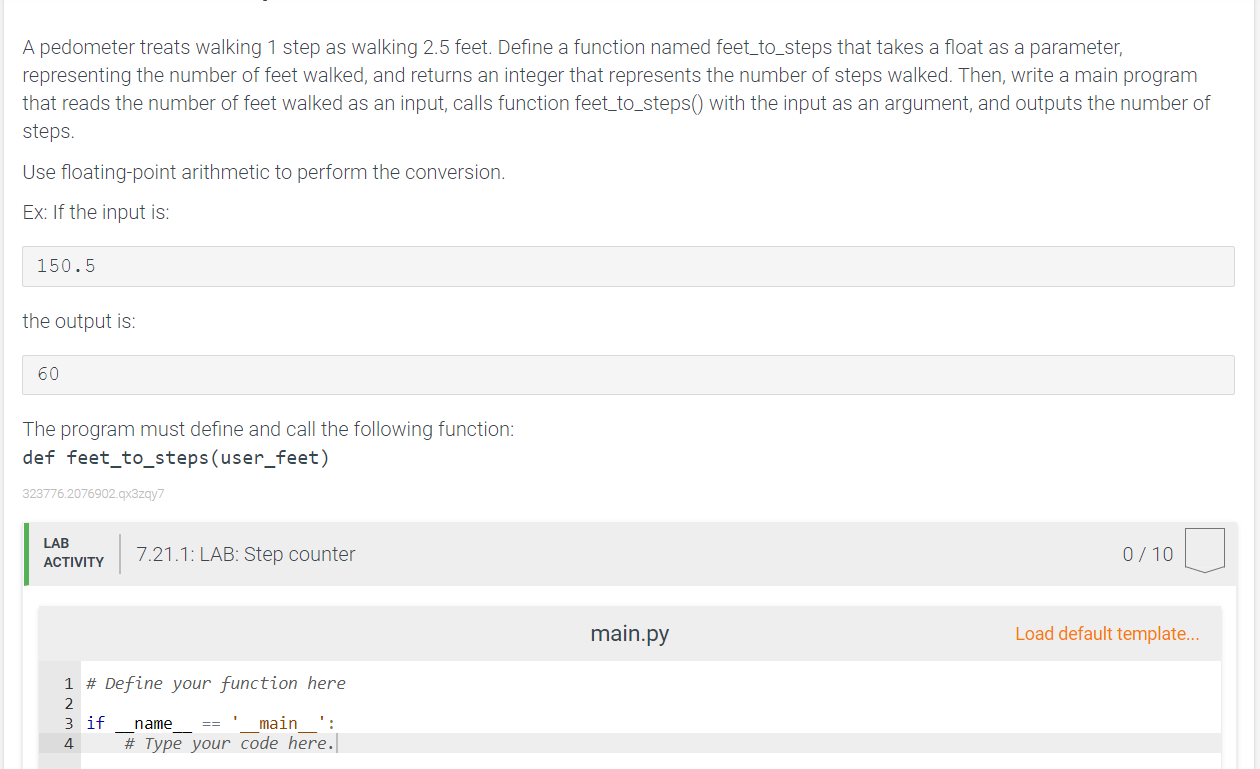Click line number 1 in the gutter

pyautogui.click(x=68, y=684)
